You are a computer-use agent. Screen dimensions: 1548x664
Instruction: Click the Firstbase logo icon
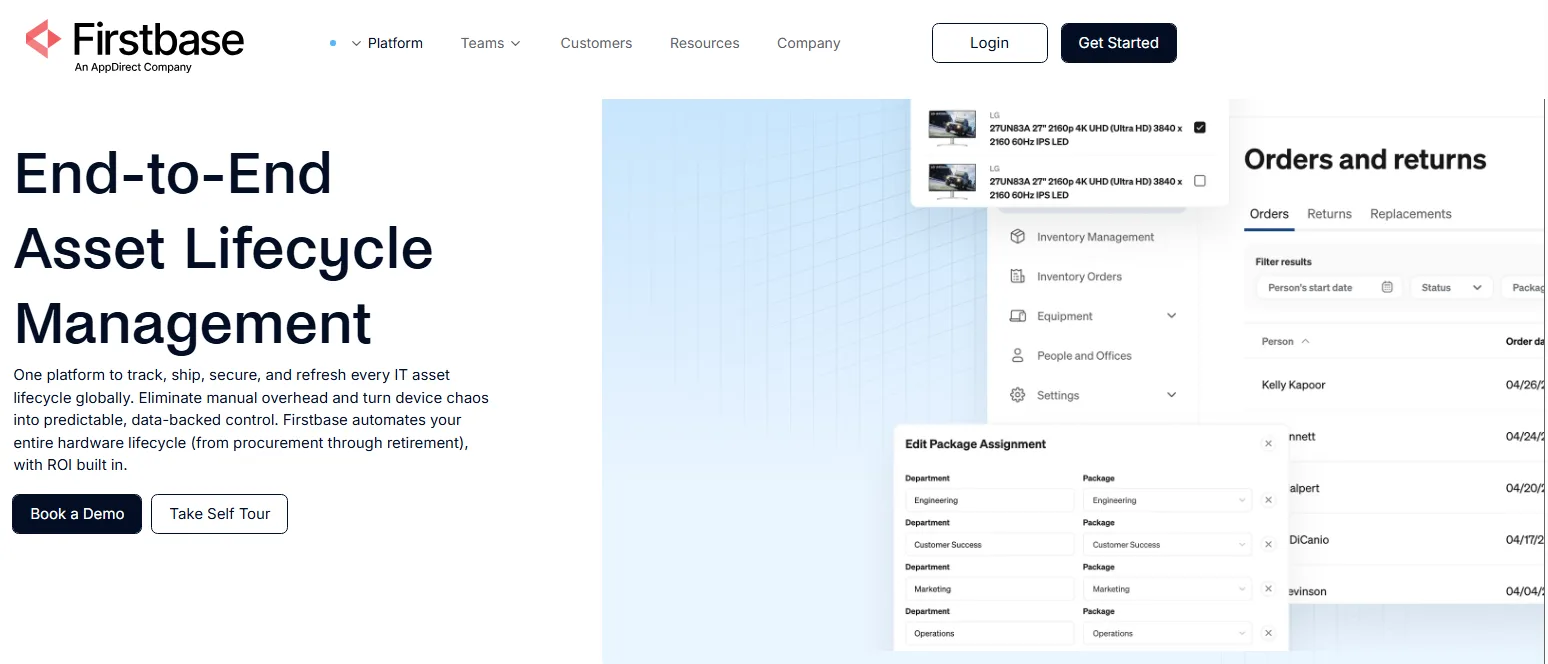(x=44, y=39)
